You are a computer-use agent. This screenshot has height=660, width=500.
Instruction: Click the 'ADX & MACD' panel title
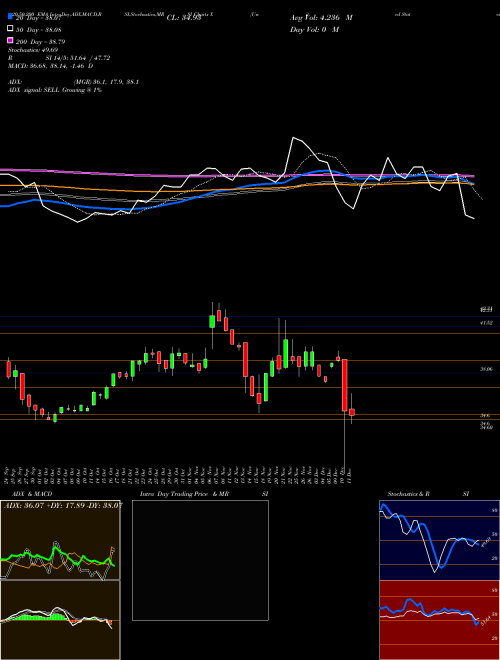click(32, 494)
